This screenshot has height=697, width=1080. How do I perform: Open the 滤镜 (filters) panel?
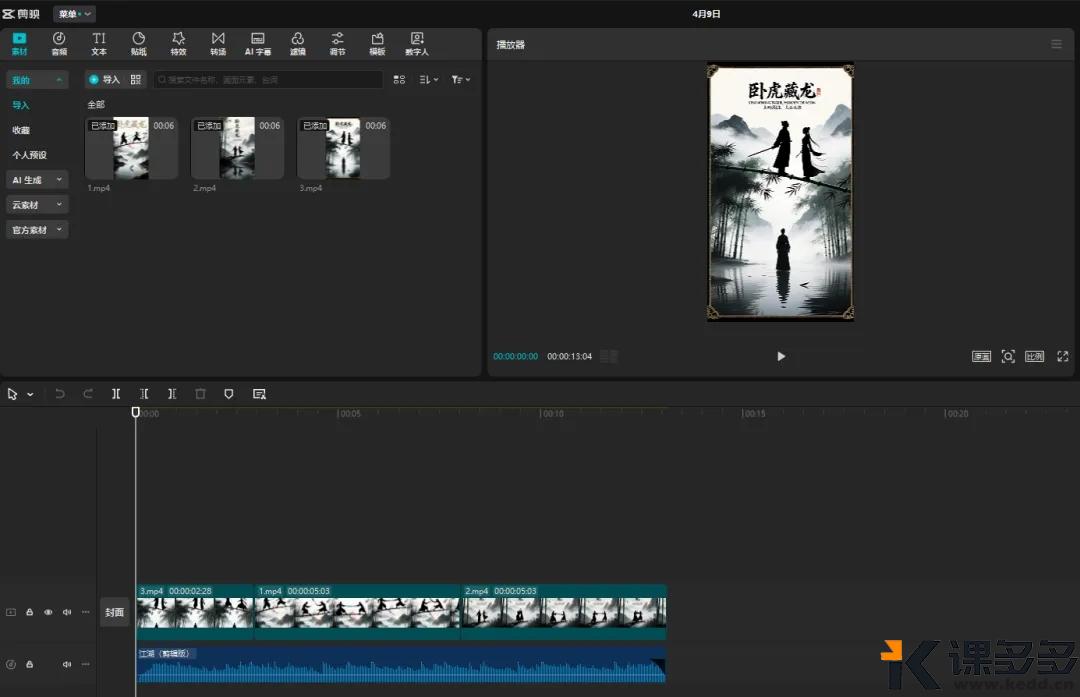coord(297,43)
